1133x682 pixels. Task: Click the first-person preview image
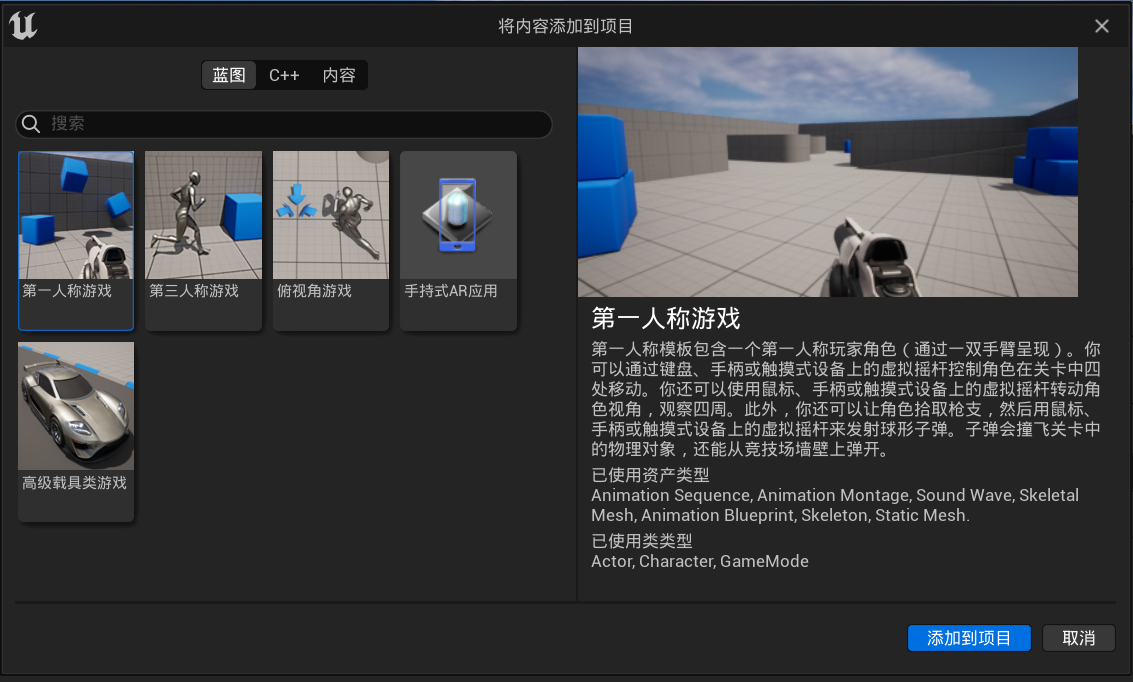[x=828, y=172]
